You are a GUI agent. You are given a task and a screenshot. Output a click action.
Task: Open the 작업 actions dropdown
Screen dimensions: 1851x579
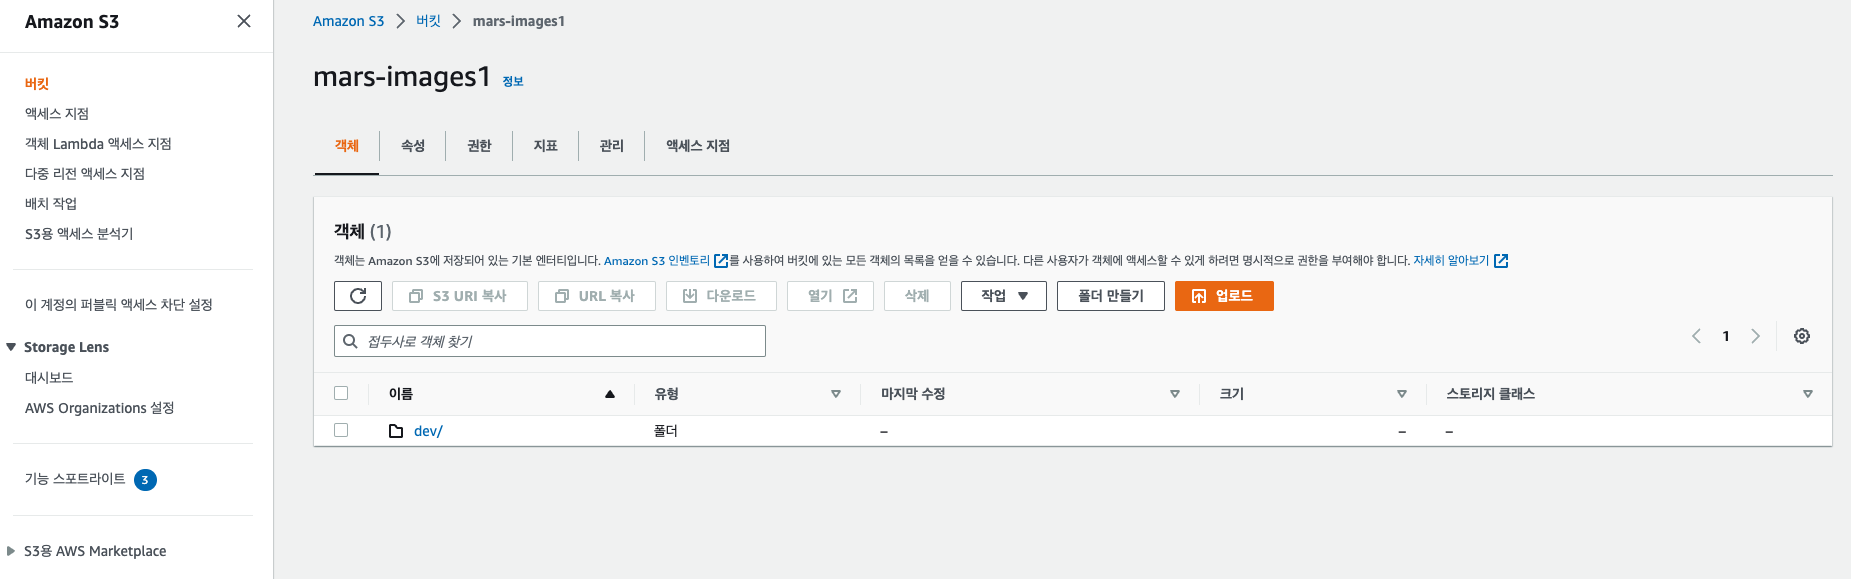tap(1003, 296)
